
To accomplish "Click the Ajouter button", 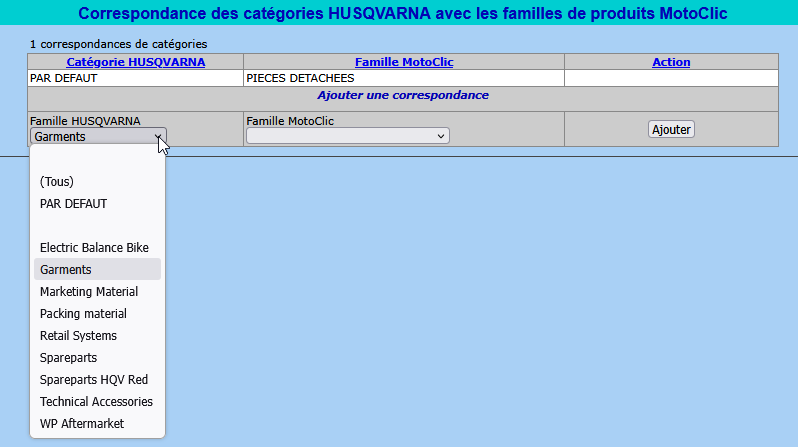I will click(x=671, y=129).
